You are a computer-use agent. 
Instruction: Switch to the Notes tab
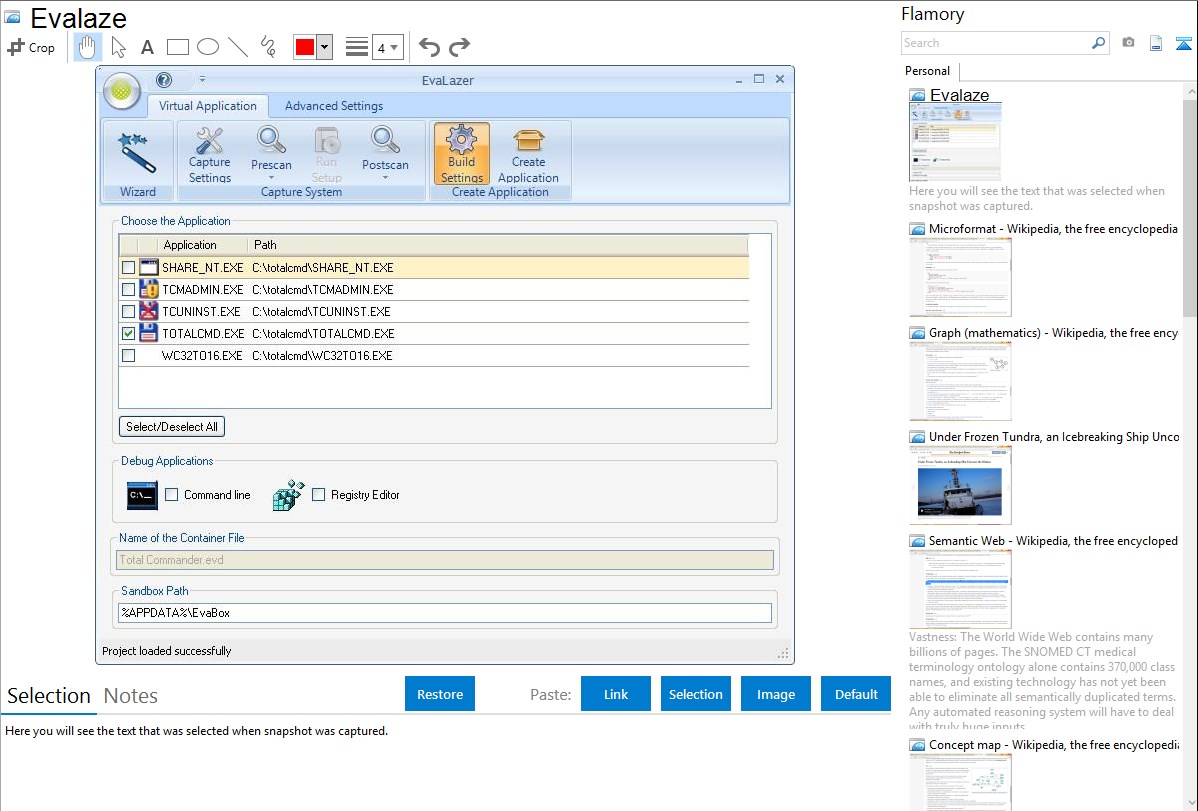pos(131,696)
